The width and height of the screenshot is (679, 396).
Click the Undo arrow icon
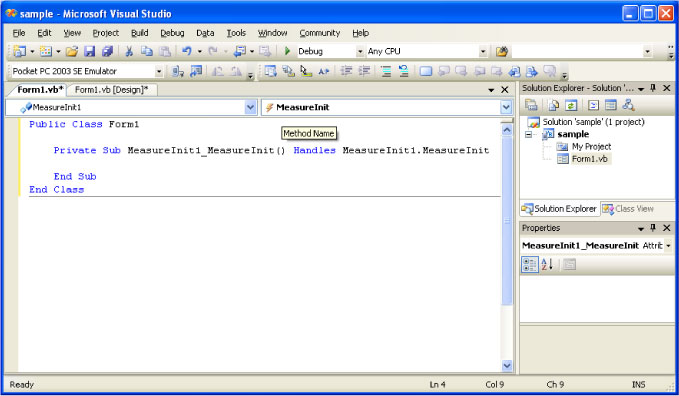point(187,51)
